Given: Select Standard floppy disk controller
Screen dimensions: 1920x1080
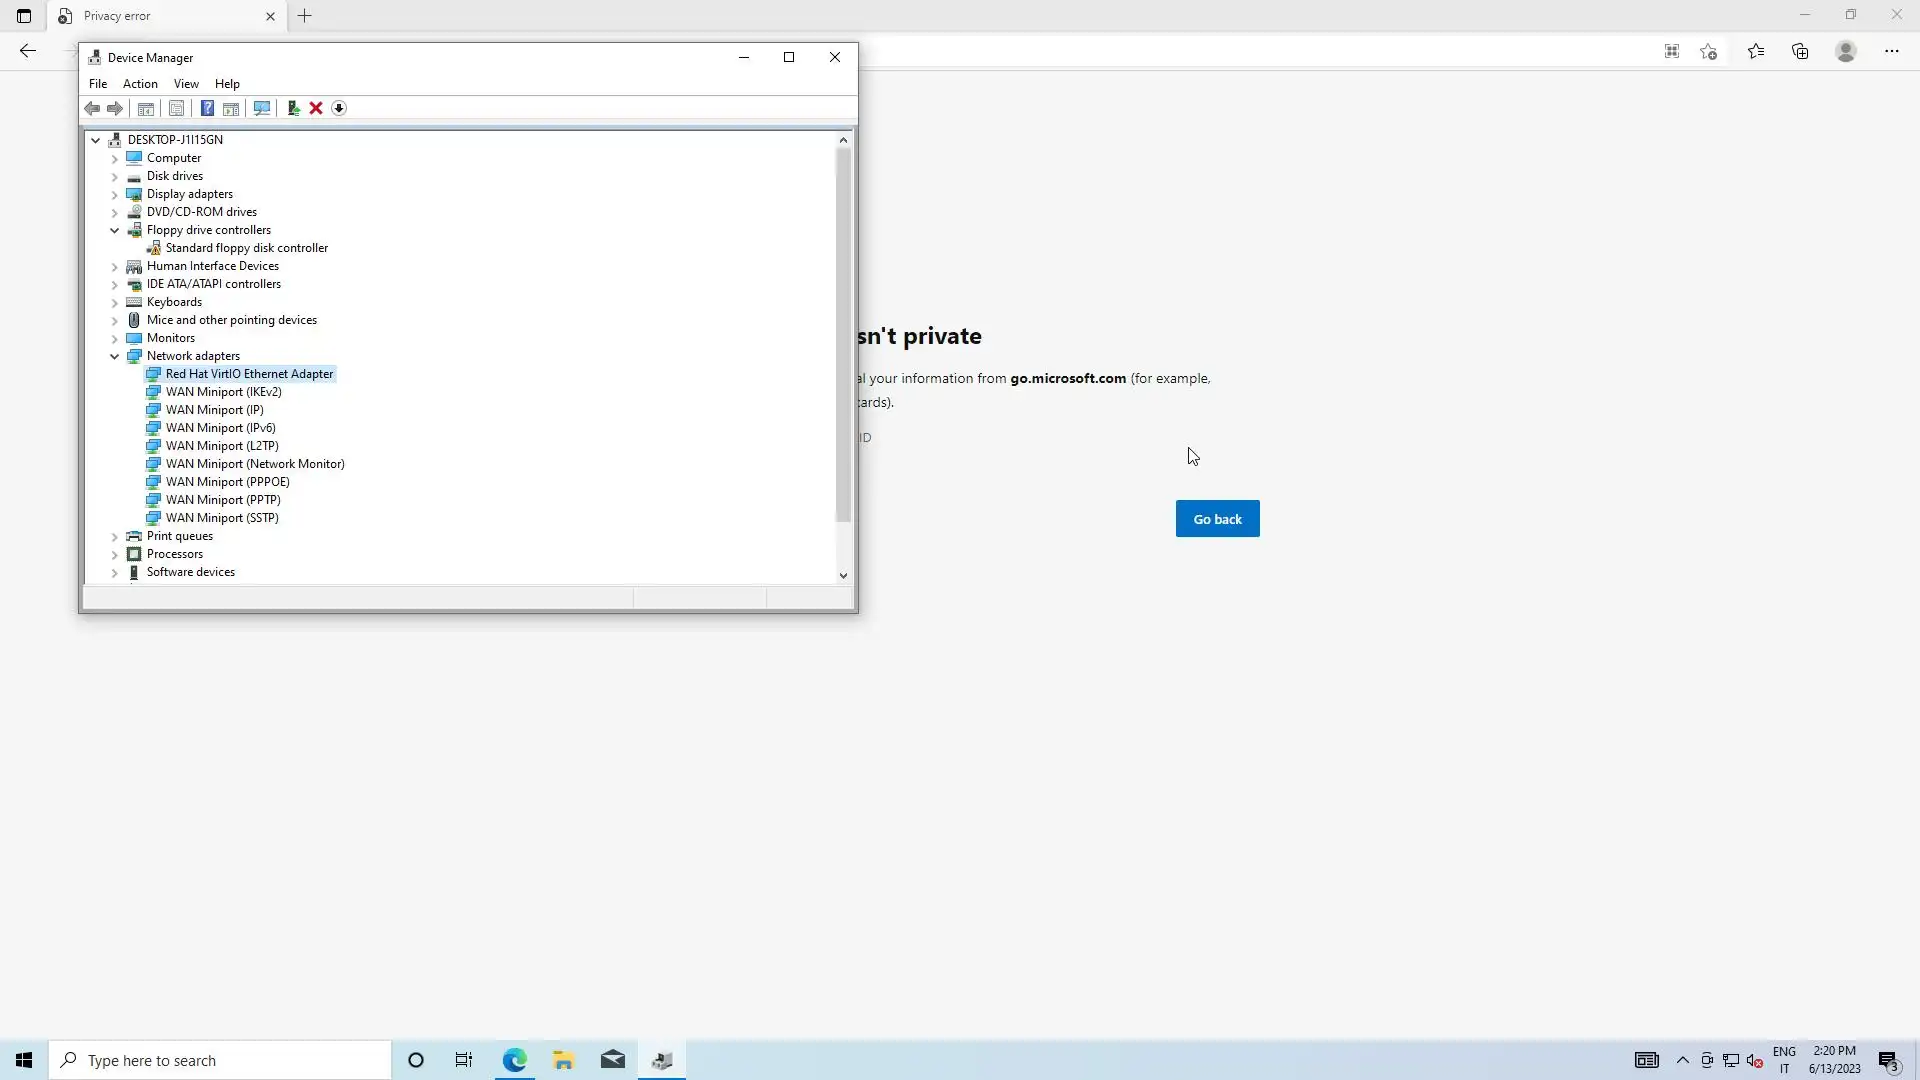Looking at the screenshot, I should point(246,248).
